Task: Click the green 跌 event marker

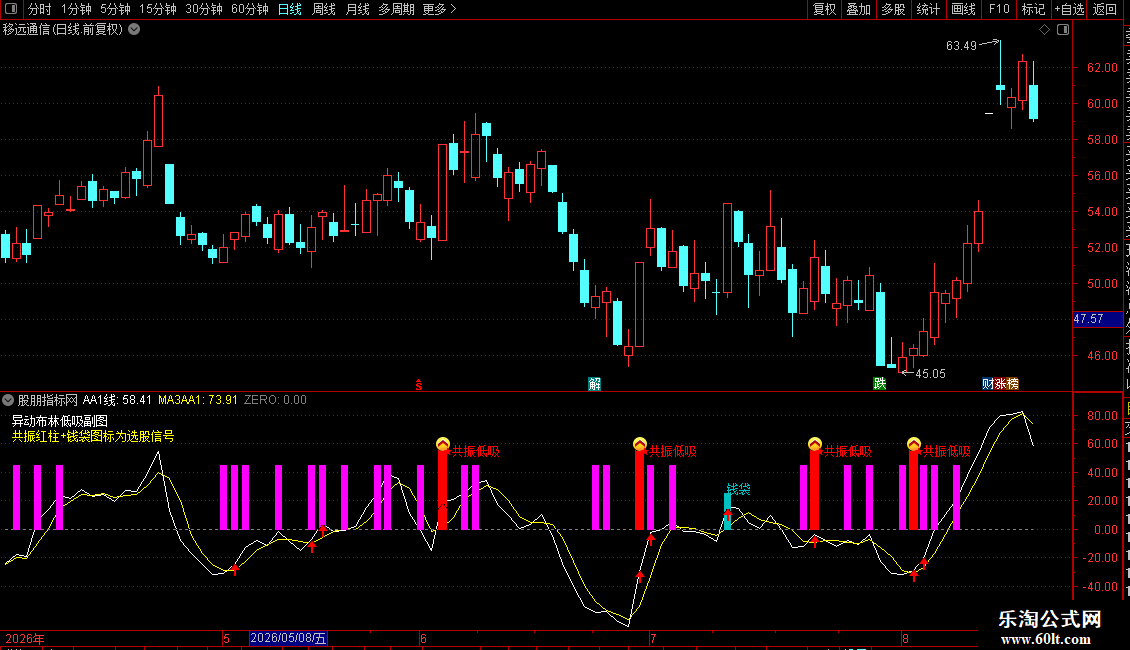Action: 880,383
